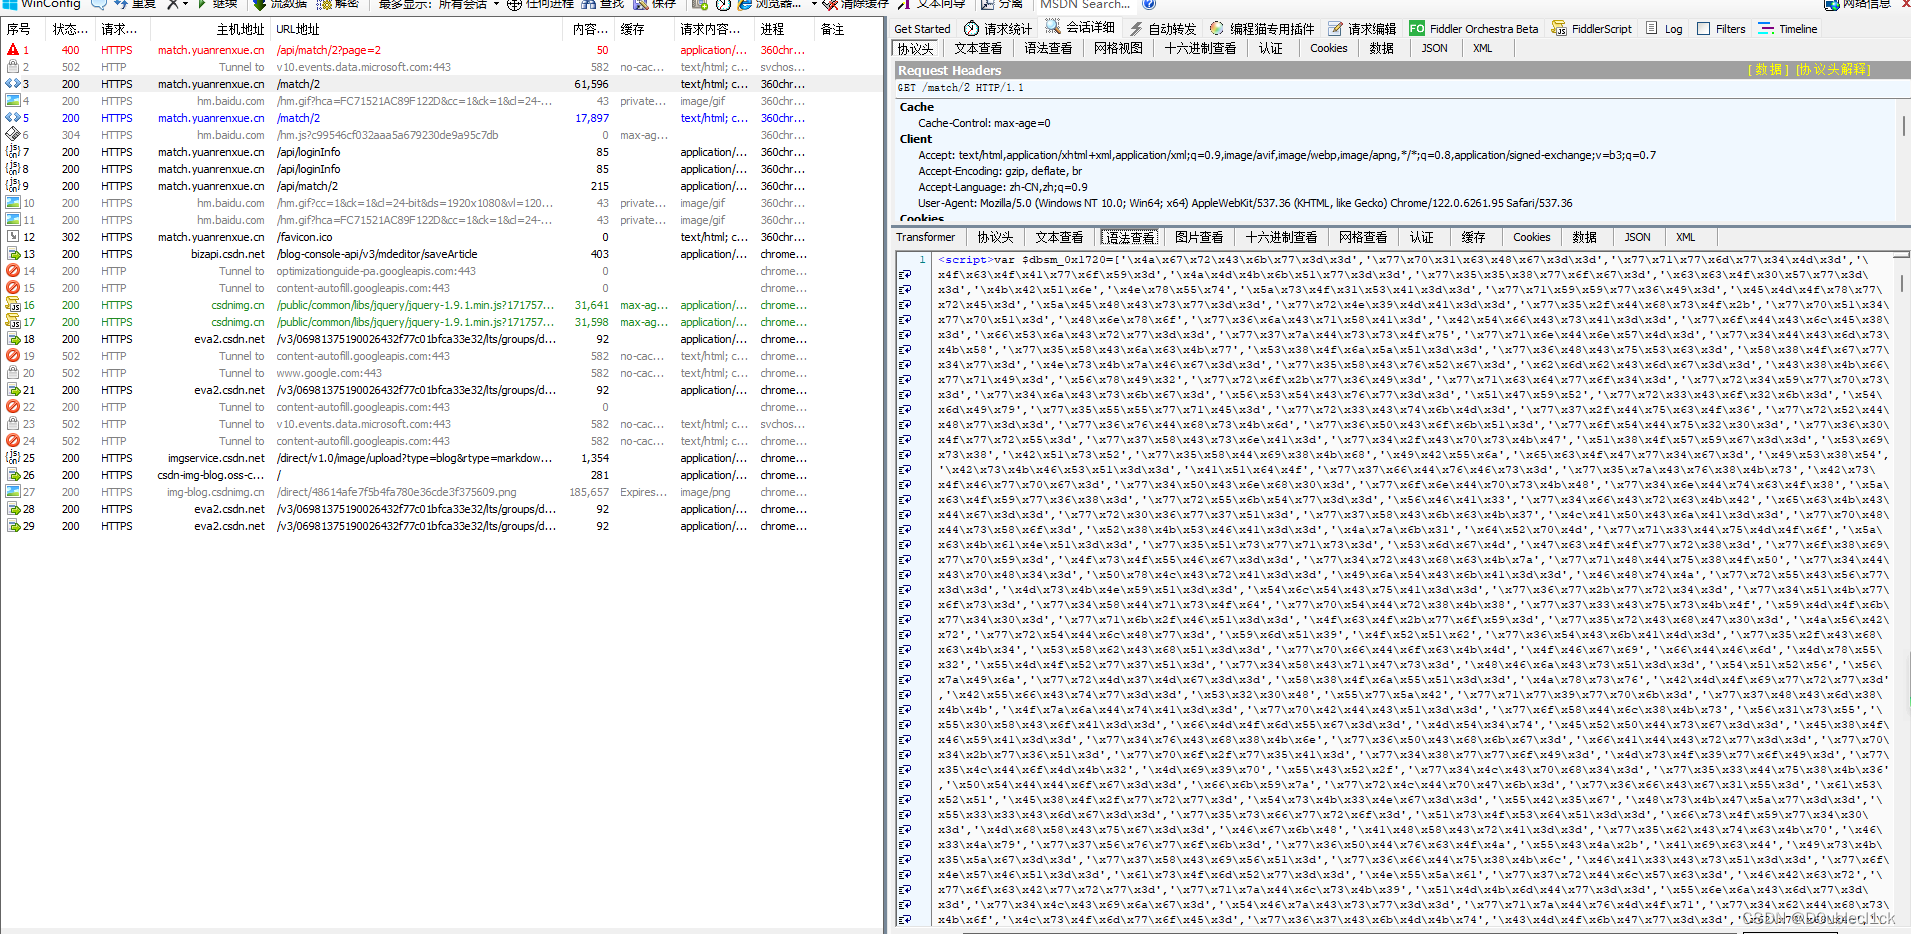Click the 清除缓存 clear cache button
The image size is (1911, 934).
(856, 5)
